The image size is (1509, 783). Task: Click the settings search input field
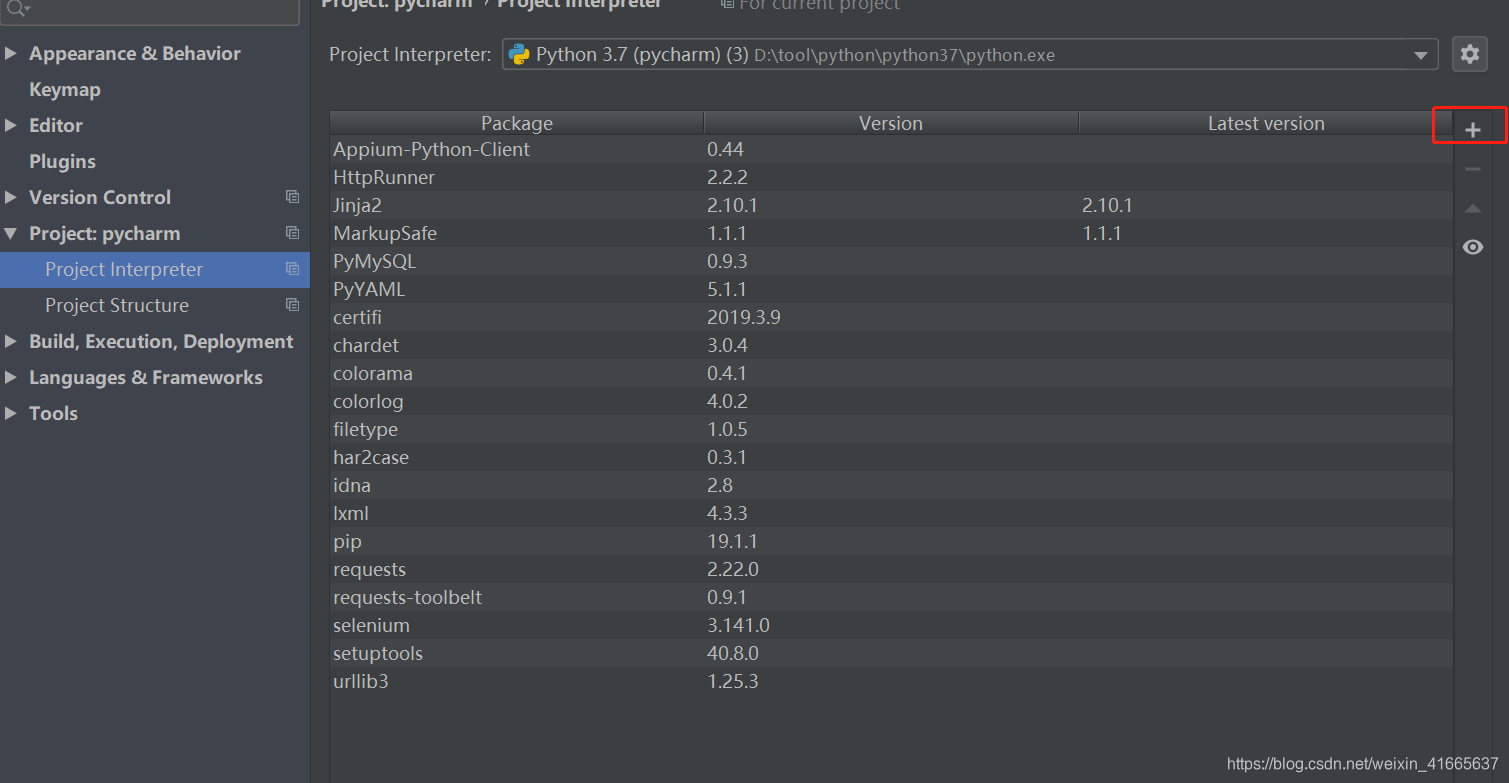coord(150,11)
